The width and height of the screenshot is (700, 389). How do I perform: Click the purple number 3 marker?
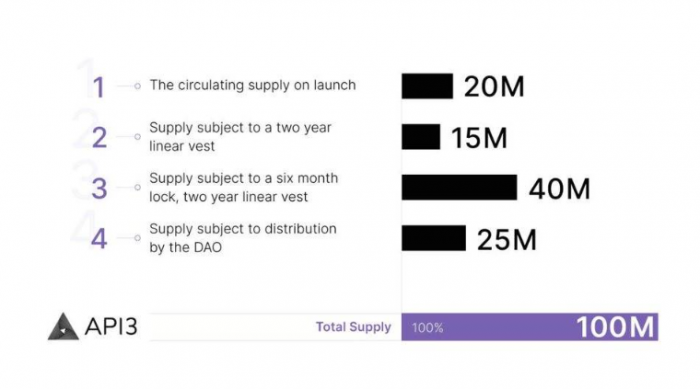pos(100,188)
